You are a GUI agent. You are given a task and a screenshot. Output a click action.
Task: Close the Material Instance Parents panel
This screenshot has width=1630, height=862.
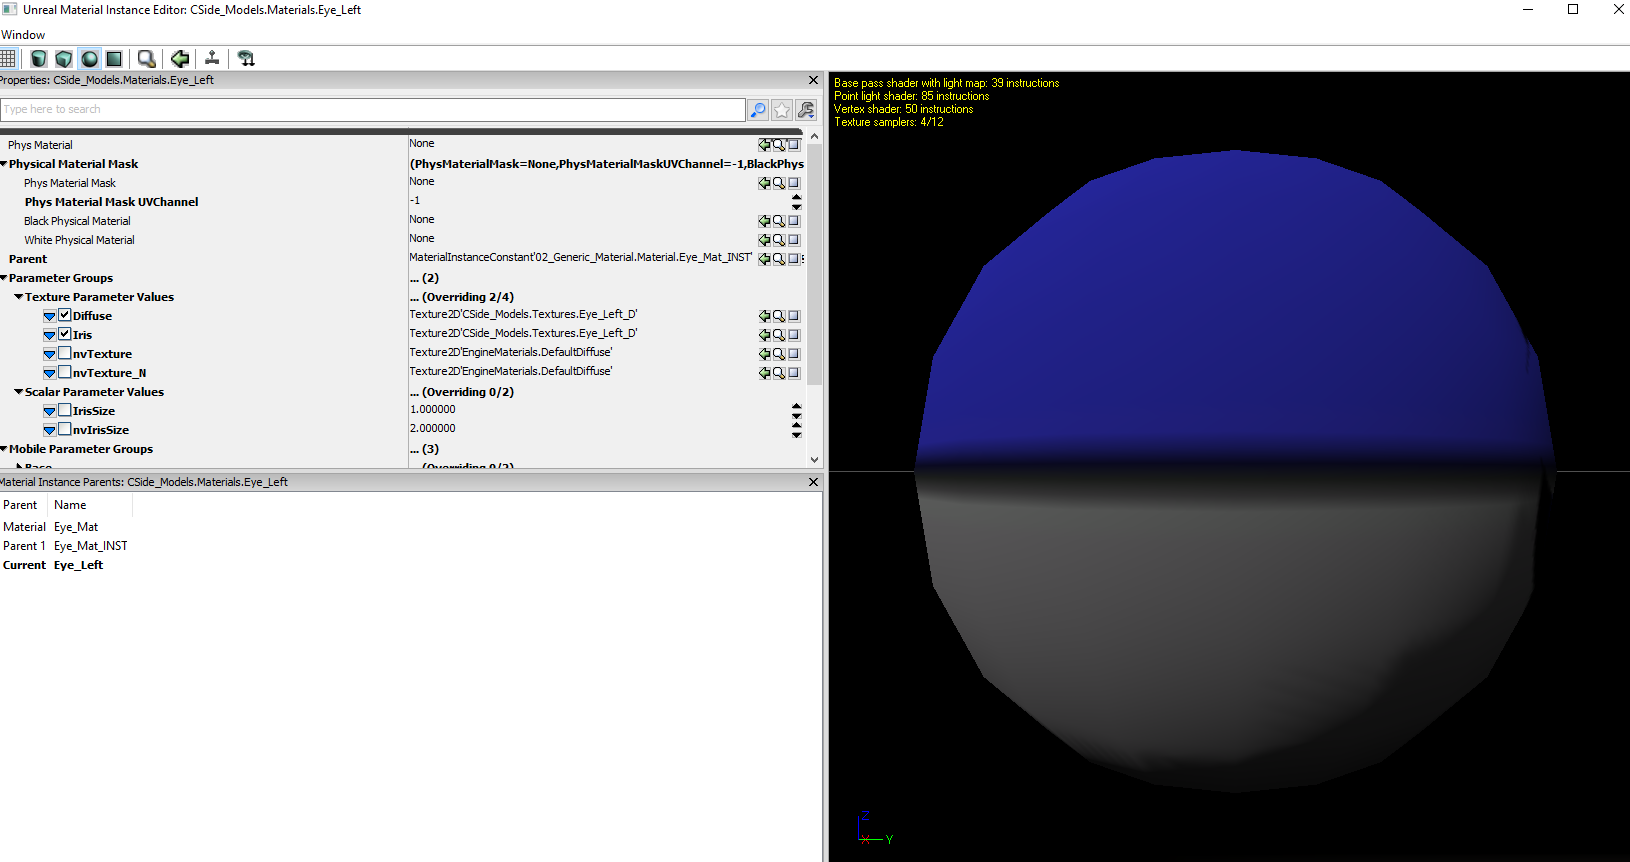813,482
